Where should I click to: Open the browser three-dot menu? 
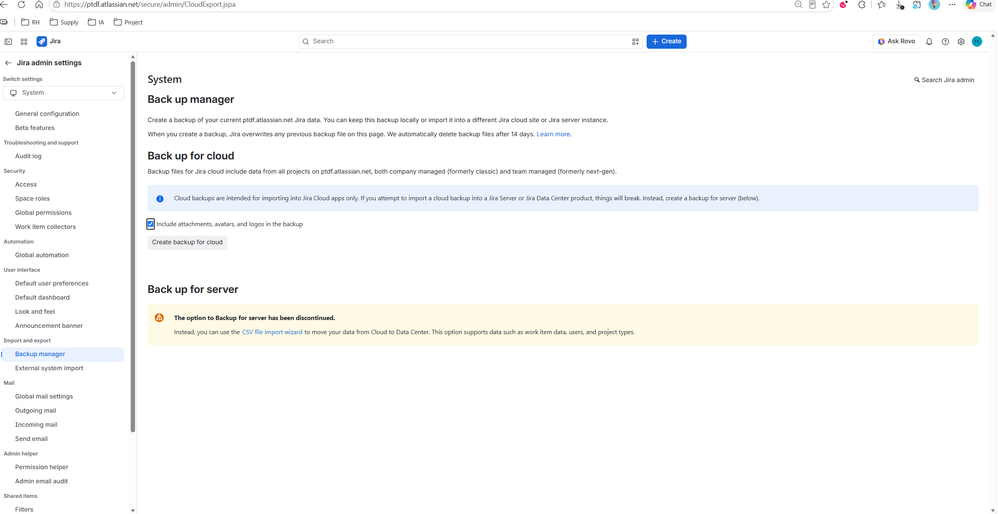(952, 4)
